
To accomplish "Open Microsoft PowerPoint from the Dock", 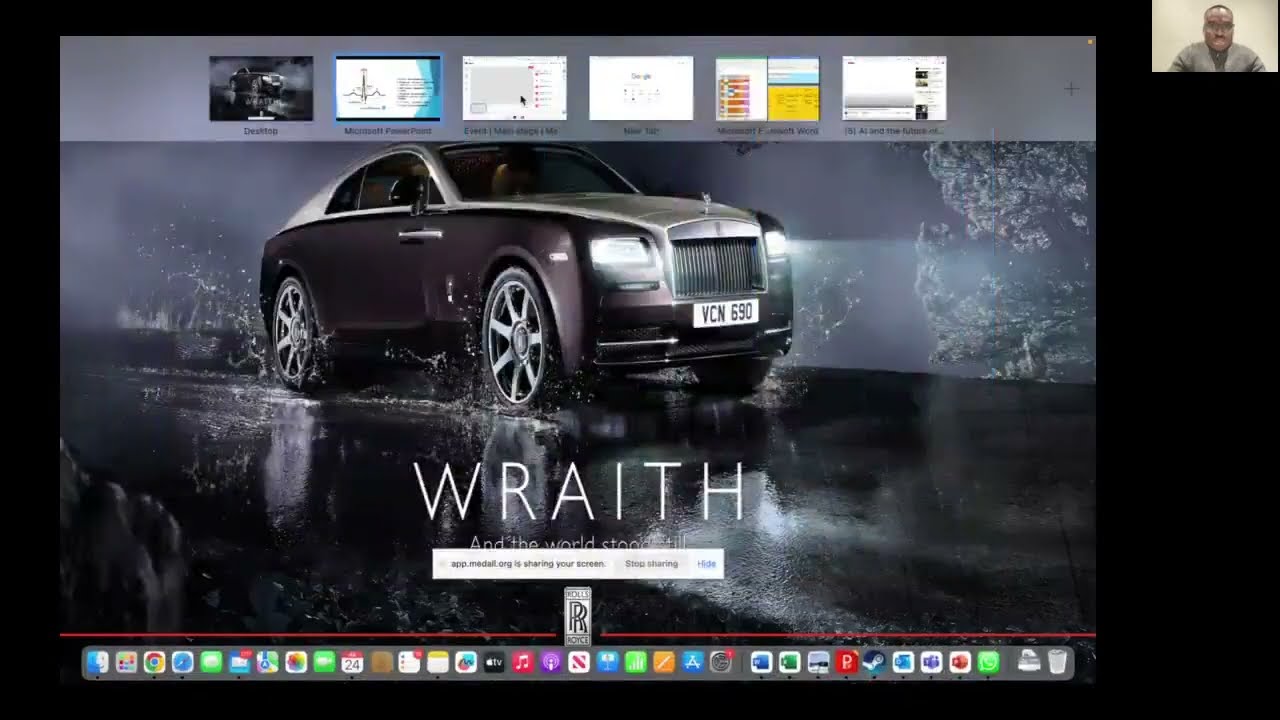I will tap(960, 662).
